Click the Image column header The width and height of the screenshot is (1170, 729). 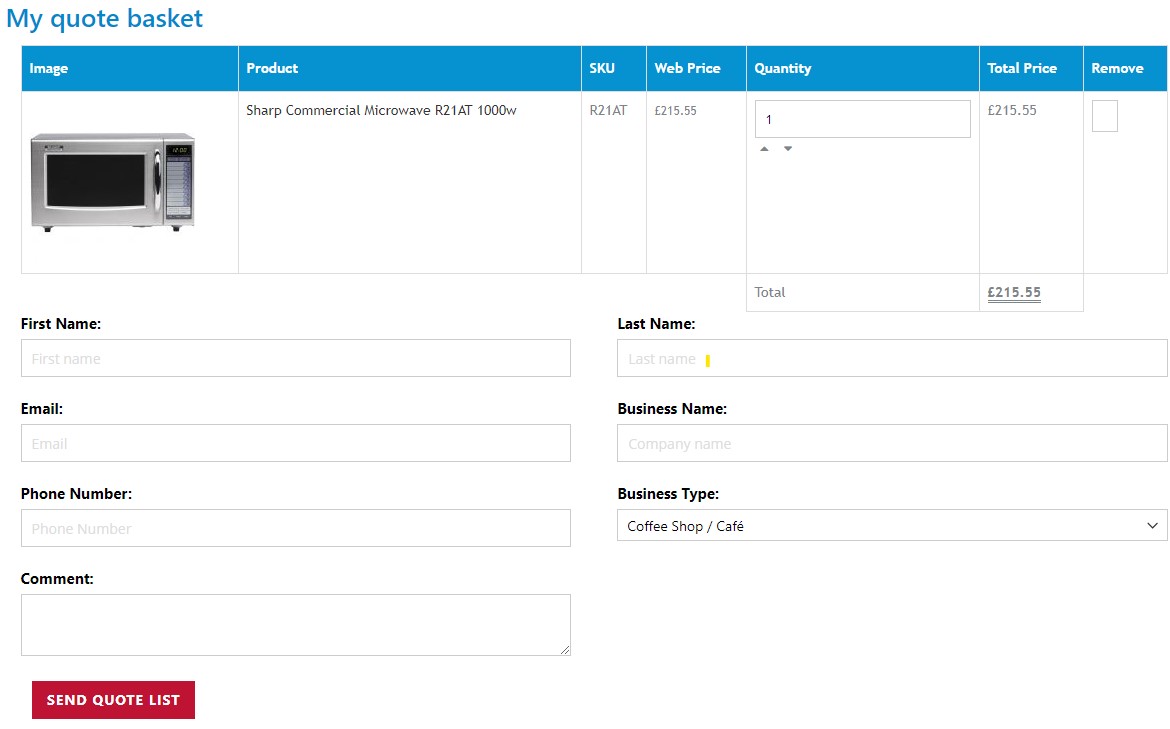tap(49, 68)
